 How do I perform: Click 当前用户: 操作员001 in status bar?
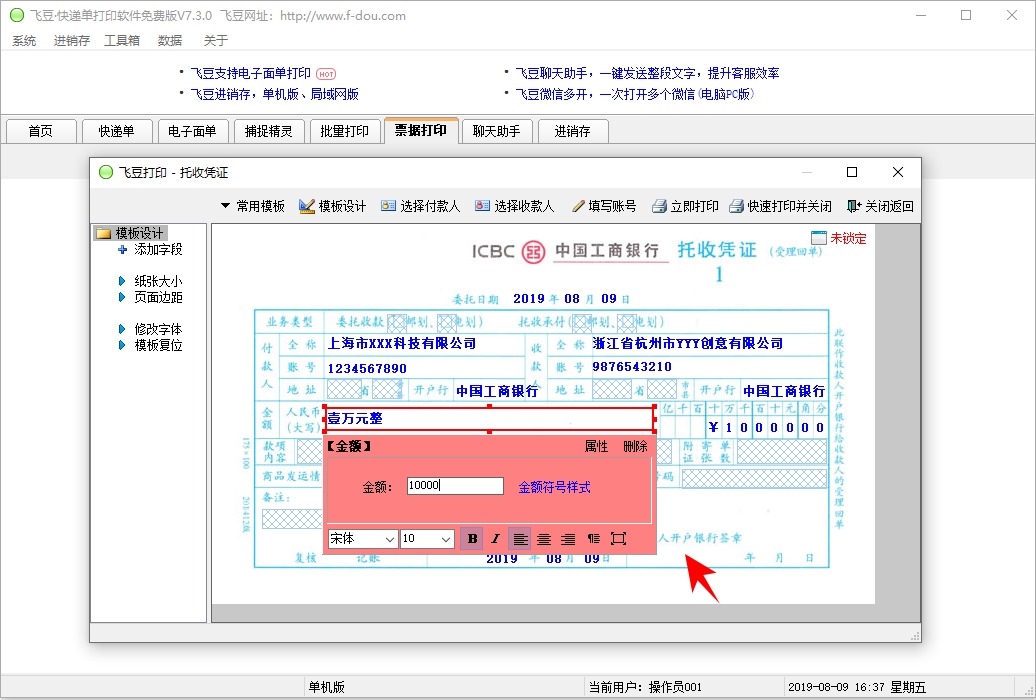pos(646,687)
